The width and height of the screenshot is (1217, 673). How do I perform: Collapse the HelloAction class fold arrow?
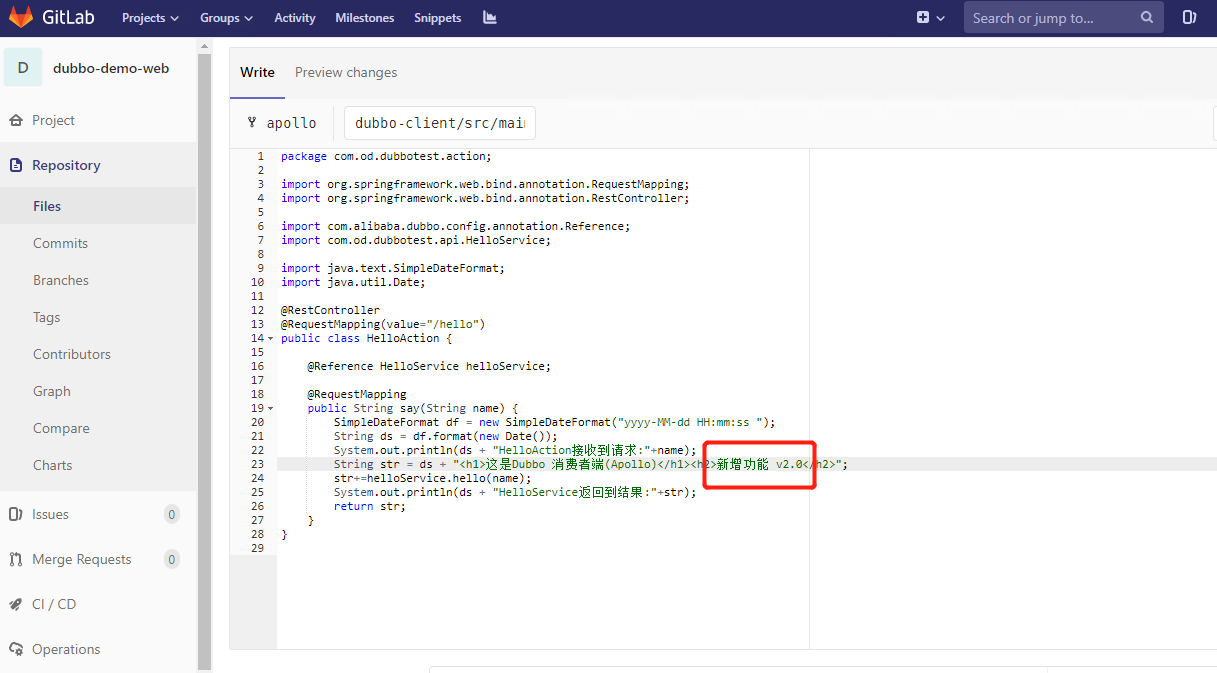coord(270,339)
